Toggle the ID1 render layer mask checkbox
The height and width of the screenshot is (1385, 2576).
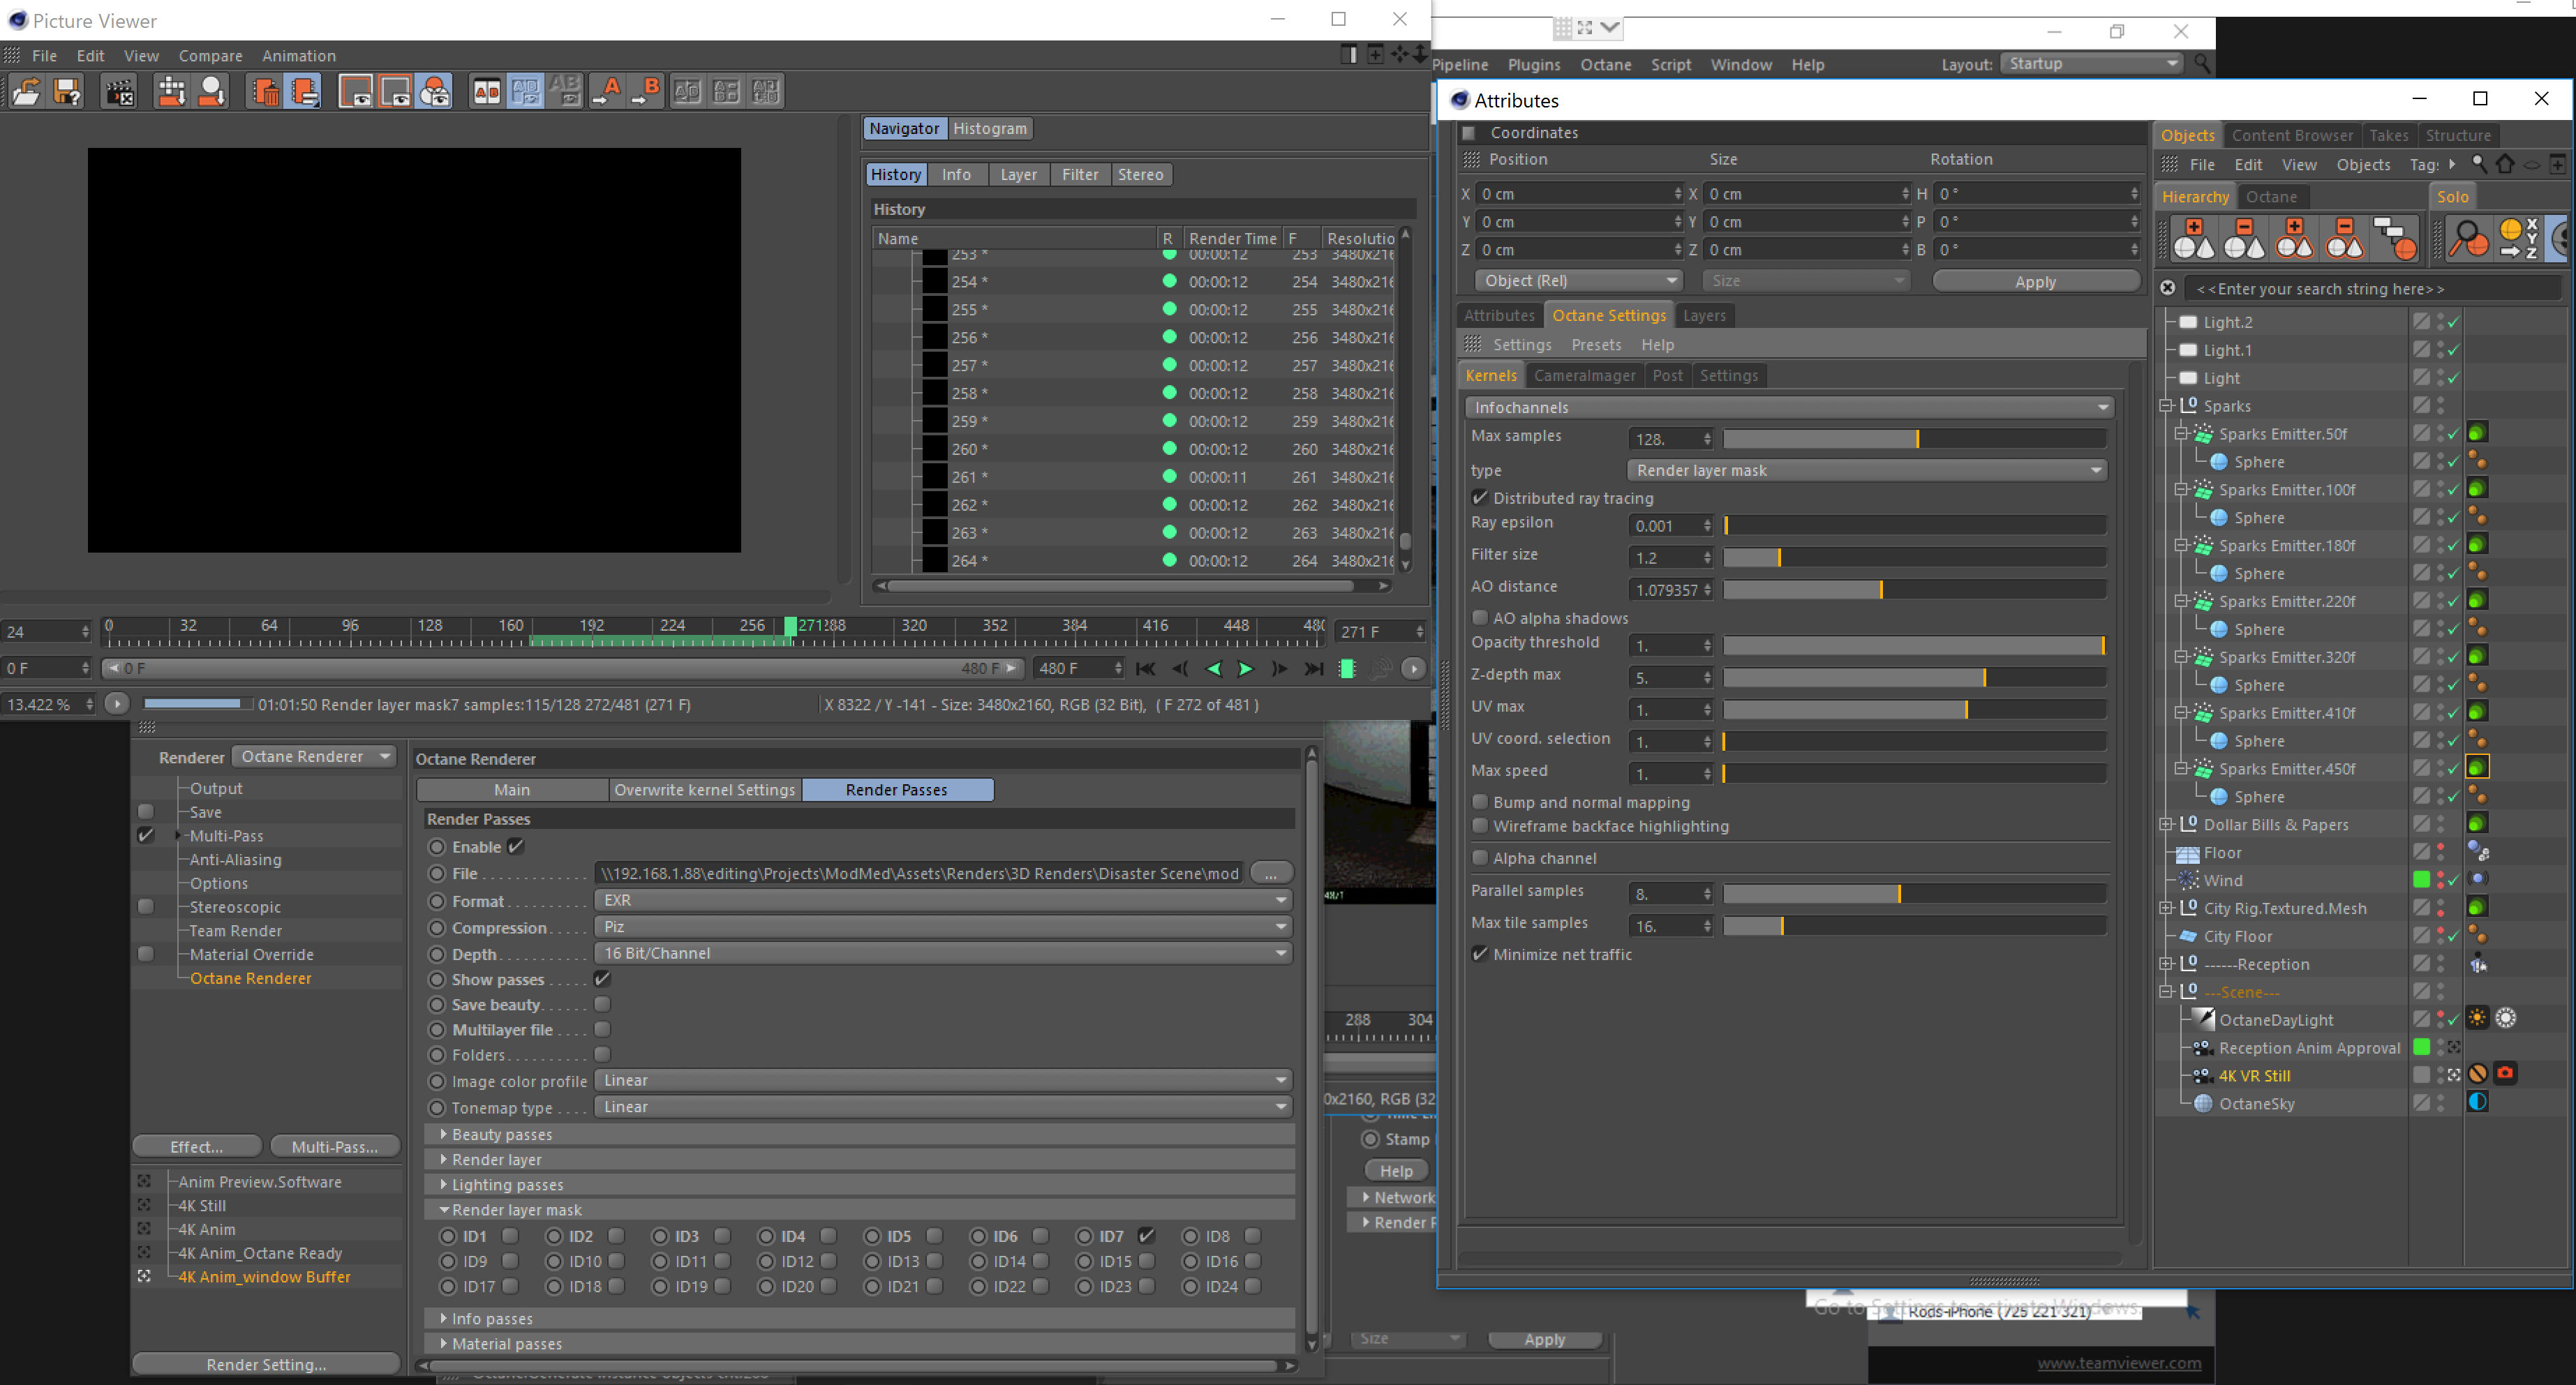(510, 1236)
